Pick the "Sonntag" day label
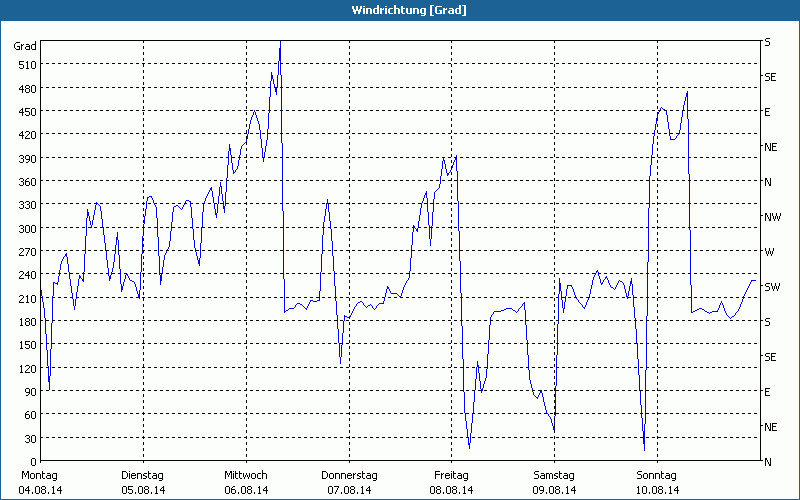 (657, 476)
